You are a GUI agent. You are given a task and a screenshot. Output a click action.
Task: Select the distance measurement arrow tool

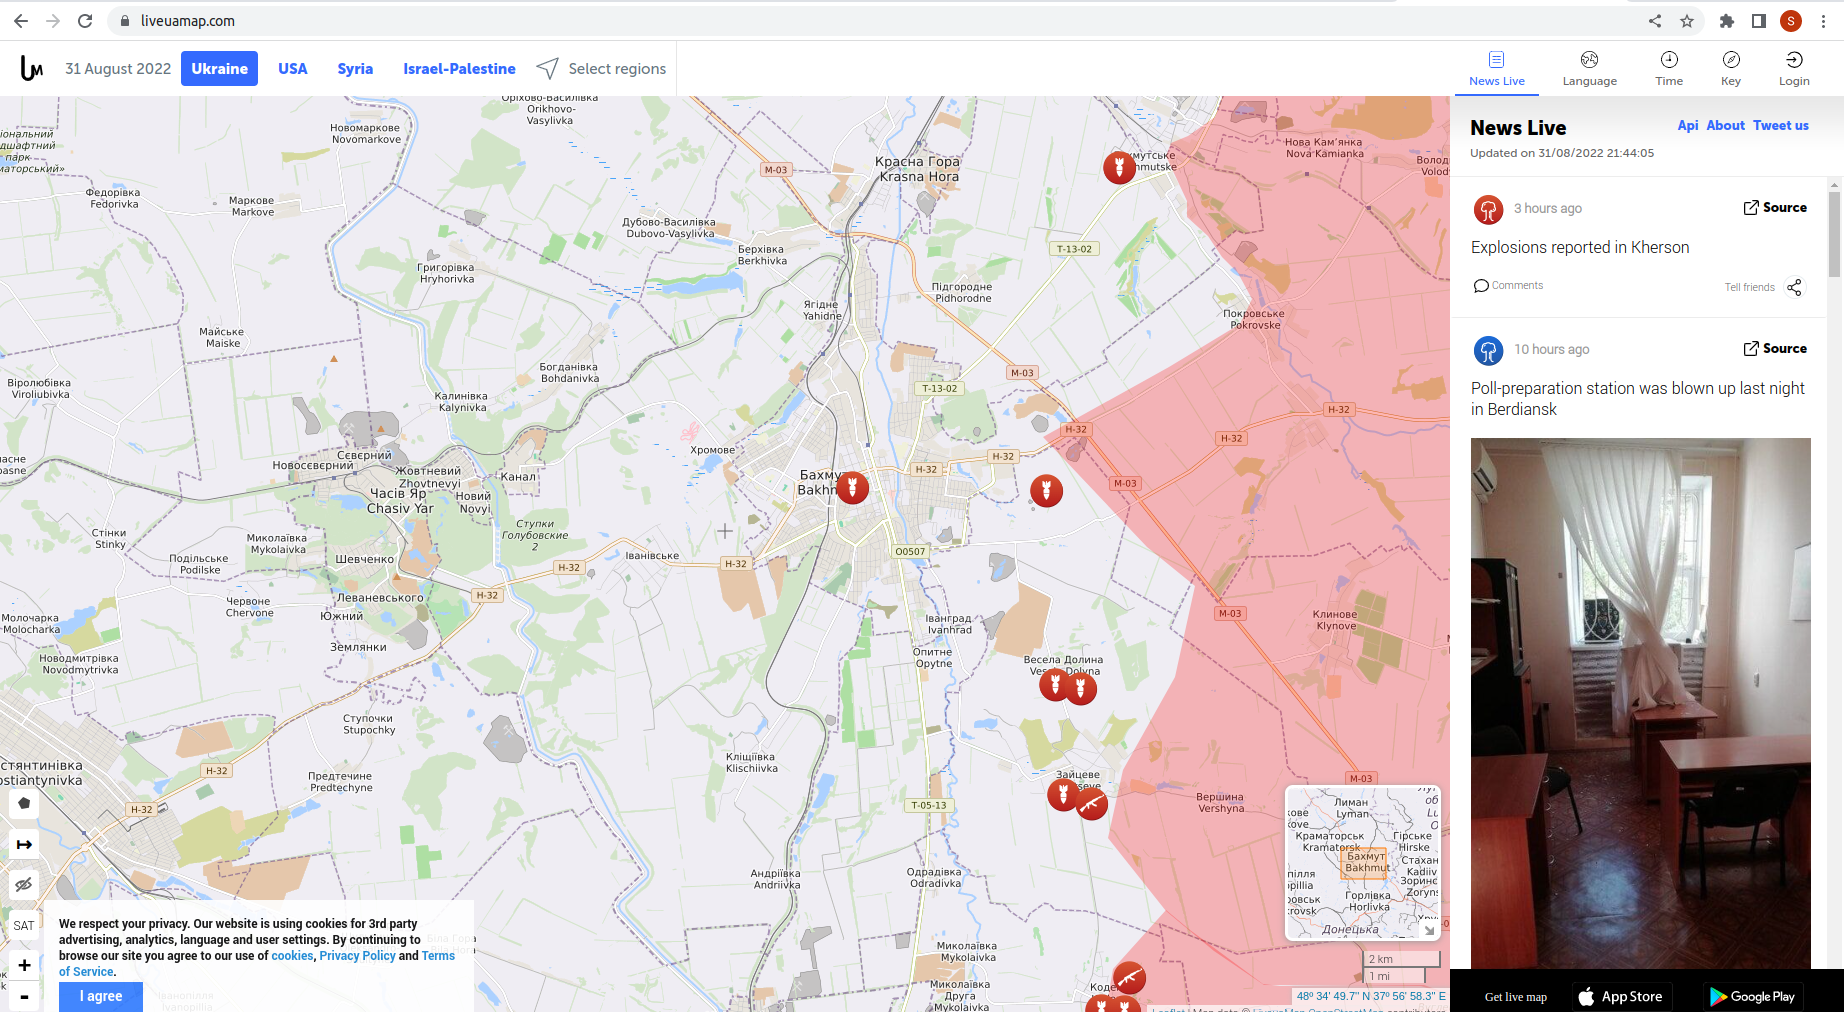tap(23, 843)
